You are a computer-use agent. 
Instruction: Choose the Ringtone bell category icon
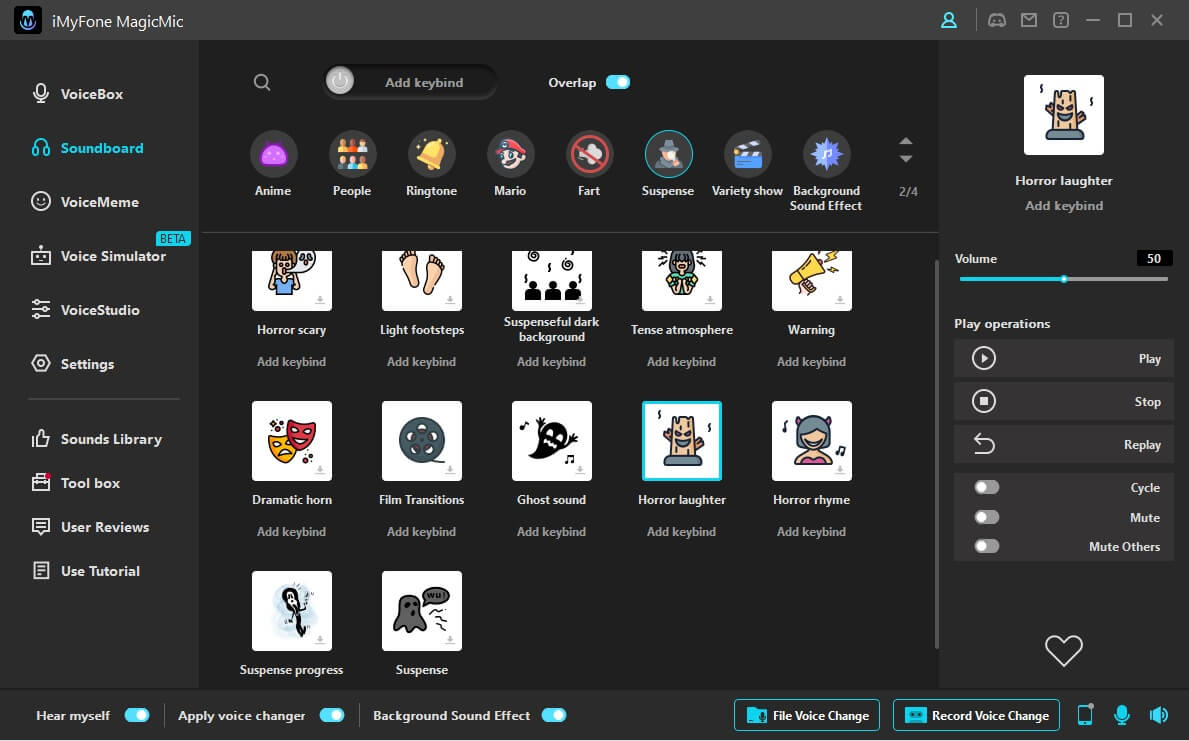point(431,154)
